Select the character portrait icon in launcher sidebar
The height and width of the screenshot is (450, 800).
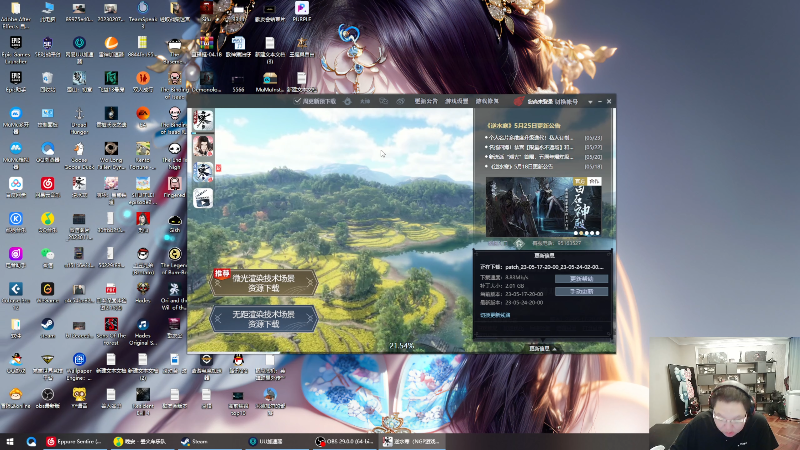[x=203, y=146]
